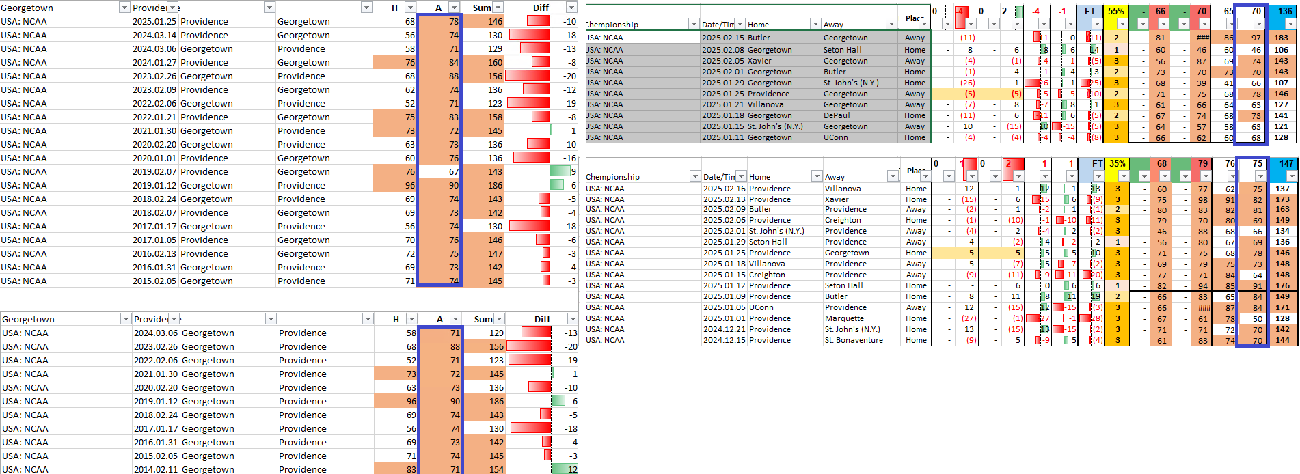Image resolution: width=1300 pixels, height=474 pixels.
Task: Select the Marquette away team cell
Action: 859,319
